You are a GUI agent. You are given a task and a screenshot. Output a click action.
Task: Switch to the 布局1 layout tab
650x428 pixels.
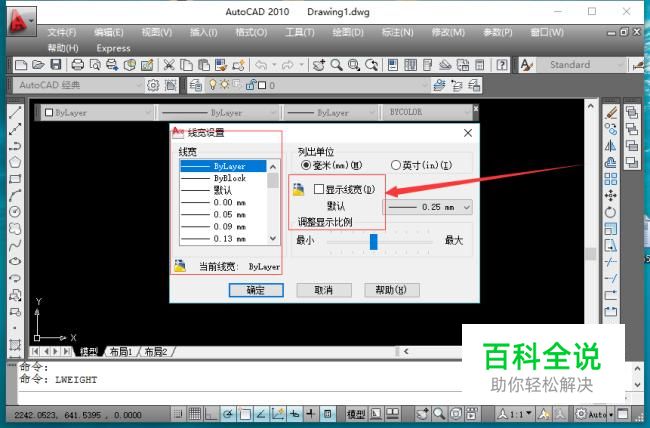pyautogui.click(x=121, y=352)
